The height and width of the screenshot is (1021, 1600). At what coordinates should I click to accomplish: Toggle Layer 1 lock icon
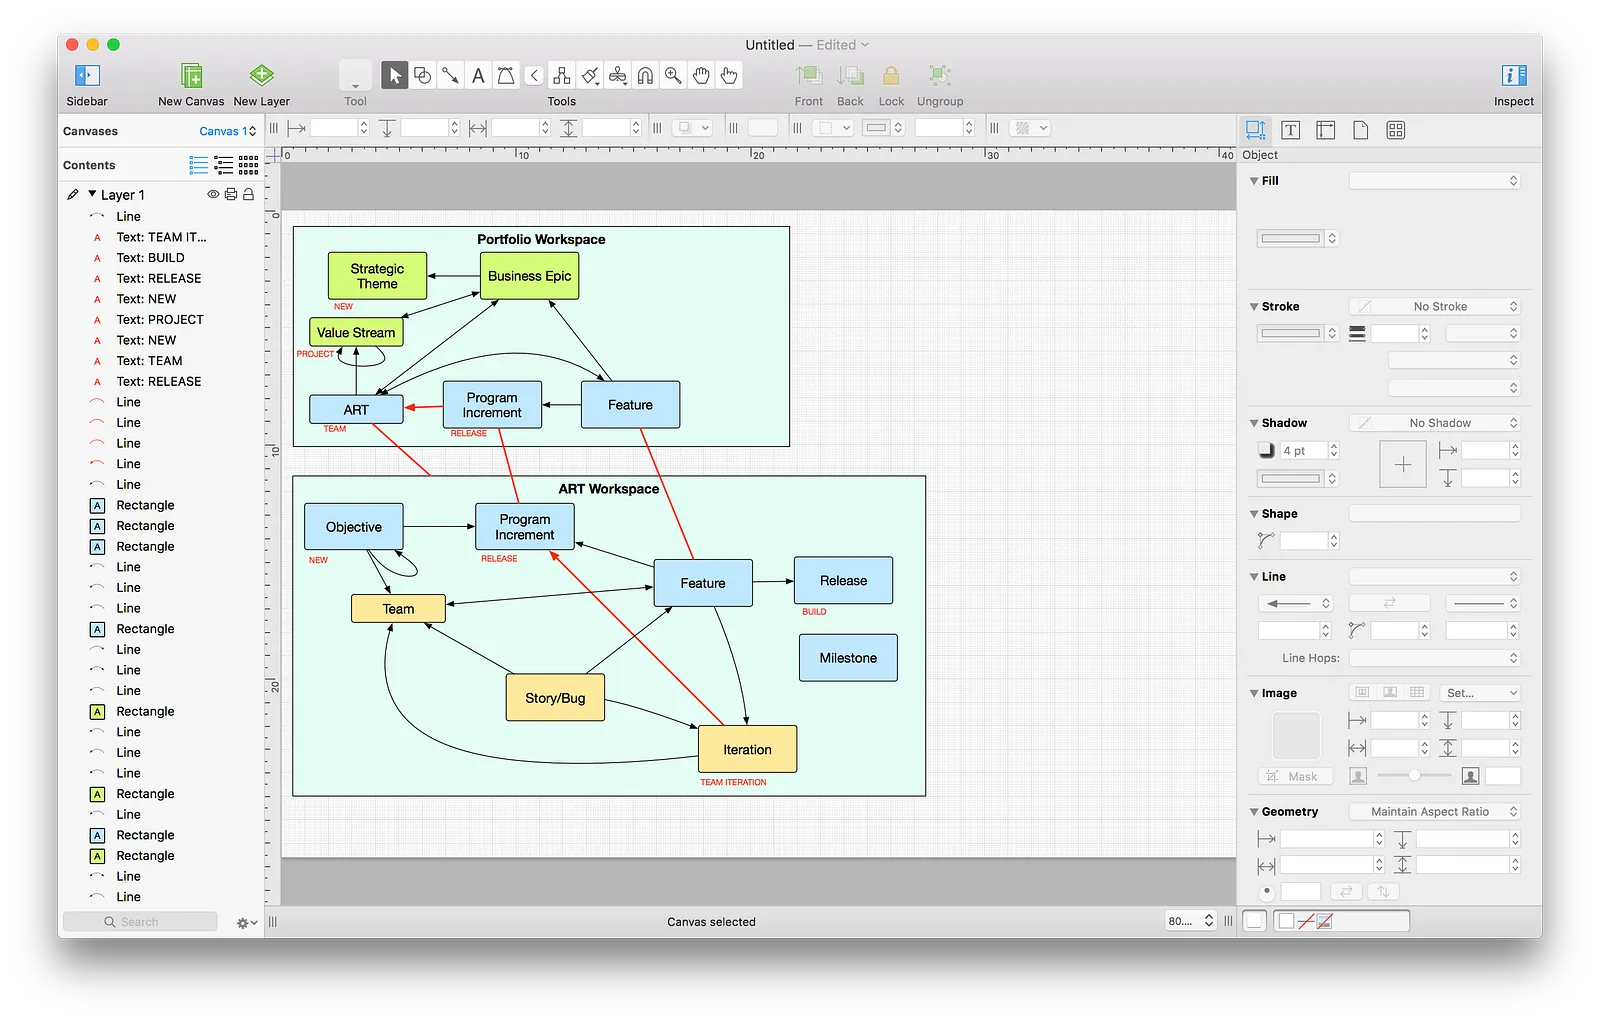(248, 194)
